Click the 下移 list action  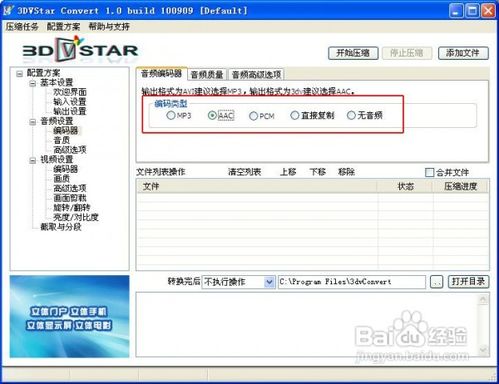pos(318,172)
